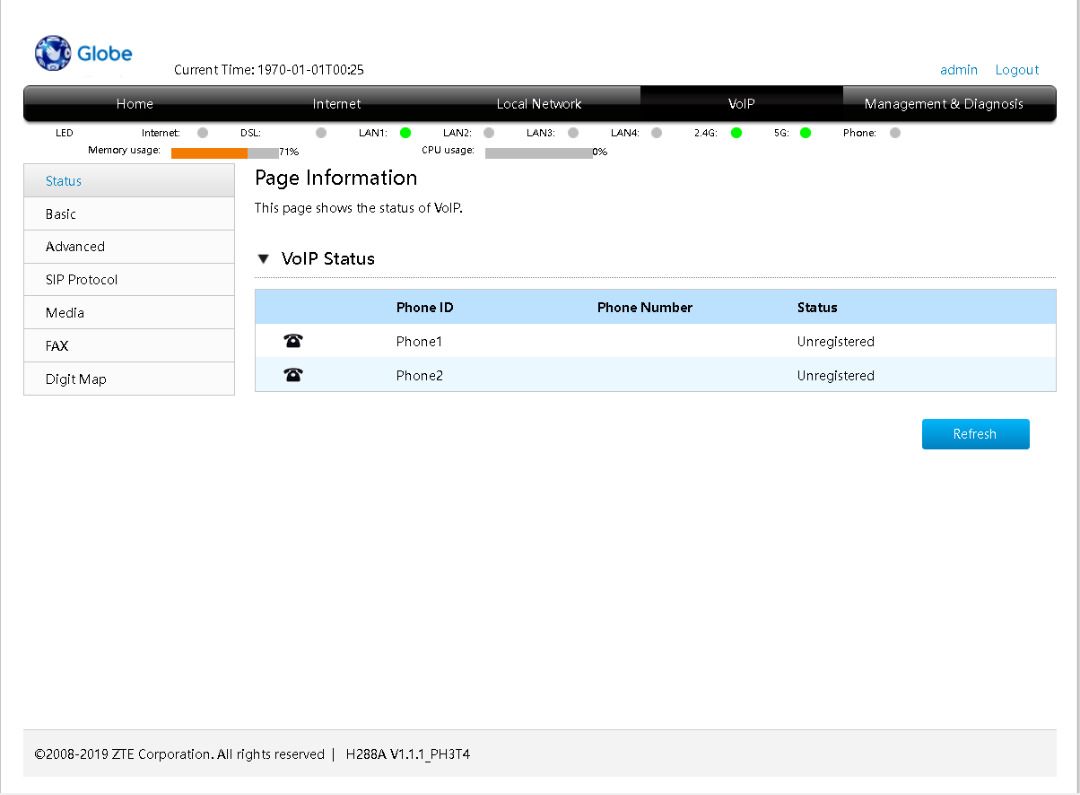Click the Globe logo
This screenshot has height=795, width=1080.
coord(83,54)
